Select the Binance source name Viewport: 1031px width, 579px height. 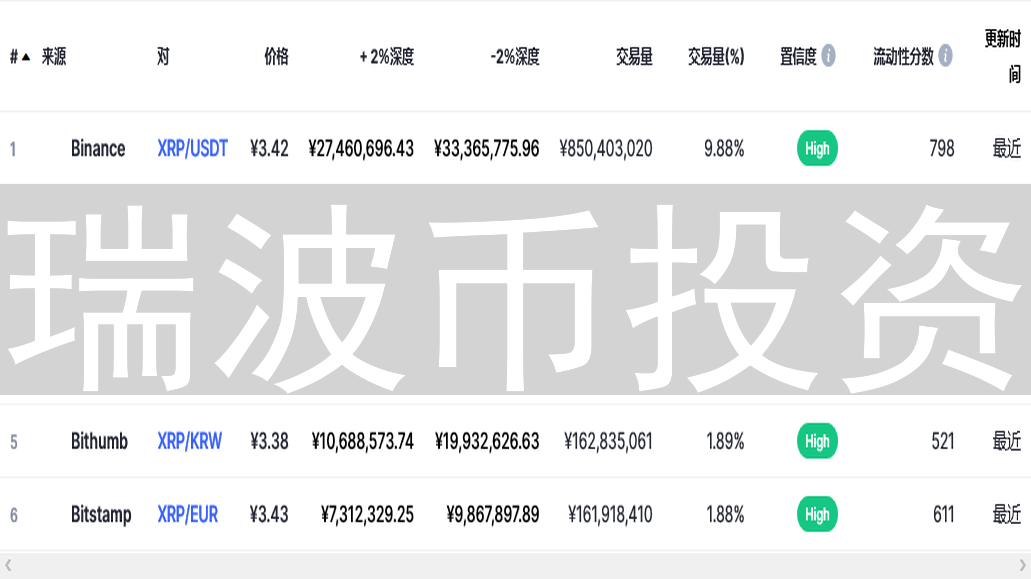tap(98, 149)
